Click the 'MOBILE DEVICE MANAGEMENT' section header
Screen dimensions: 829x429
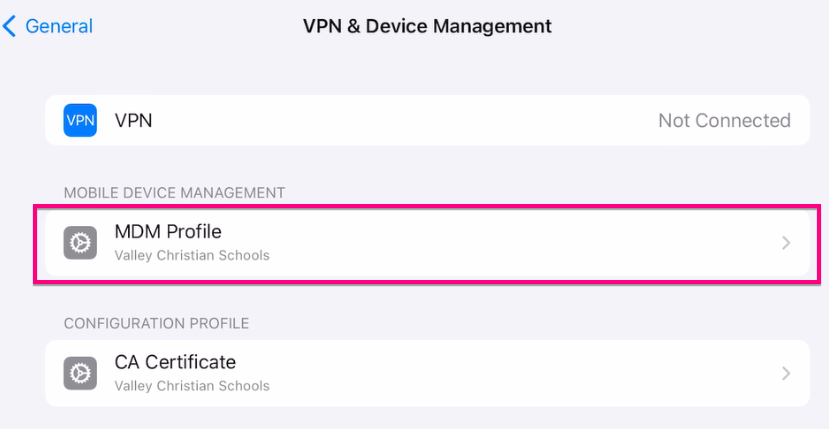pyautogui.click(x=174, y=192)
